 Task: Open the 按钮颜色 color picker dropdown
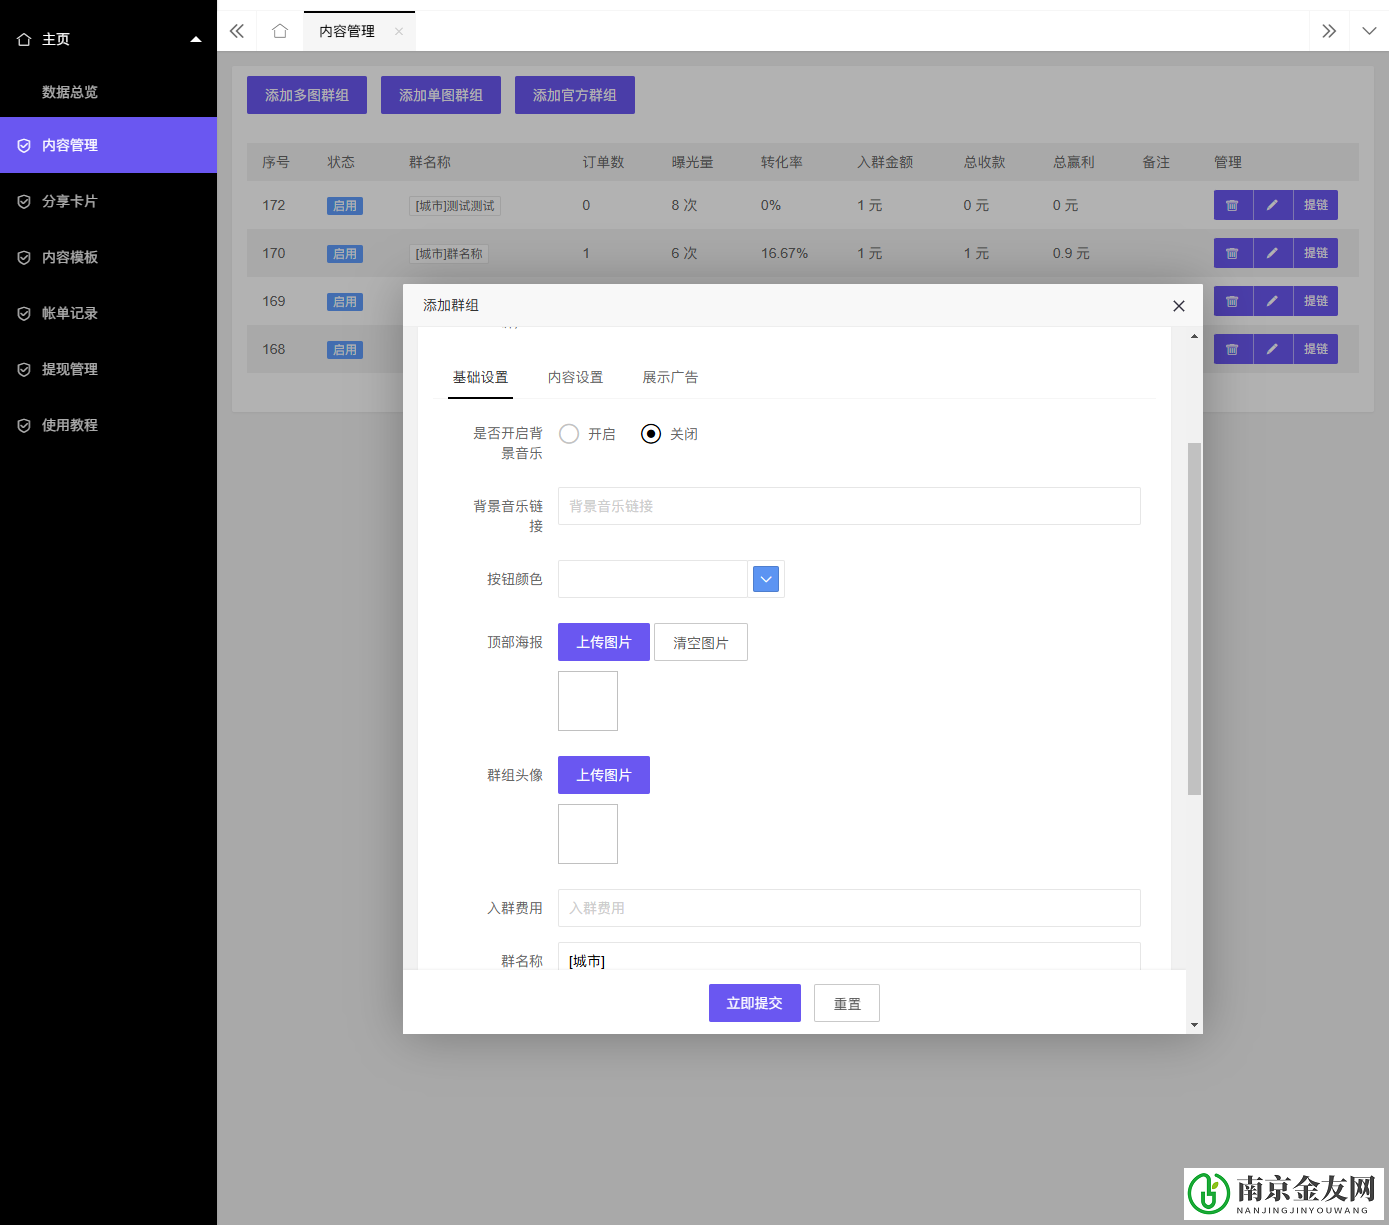pos(765,579)
